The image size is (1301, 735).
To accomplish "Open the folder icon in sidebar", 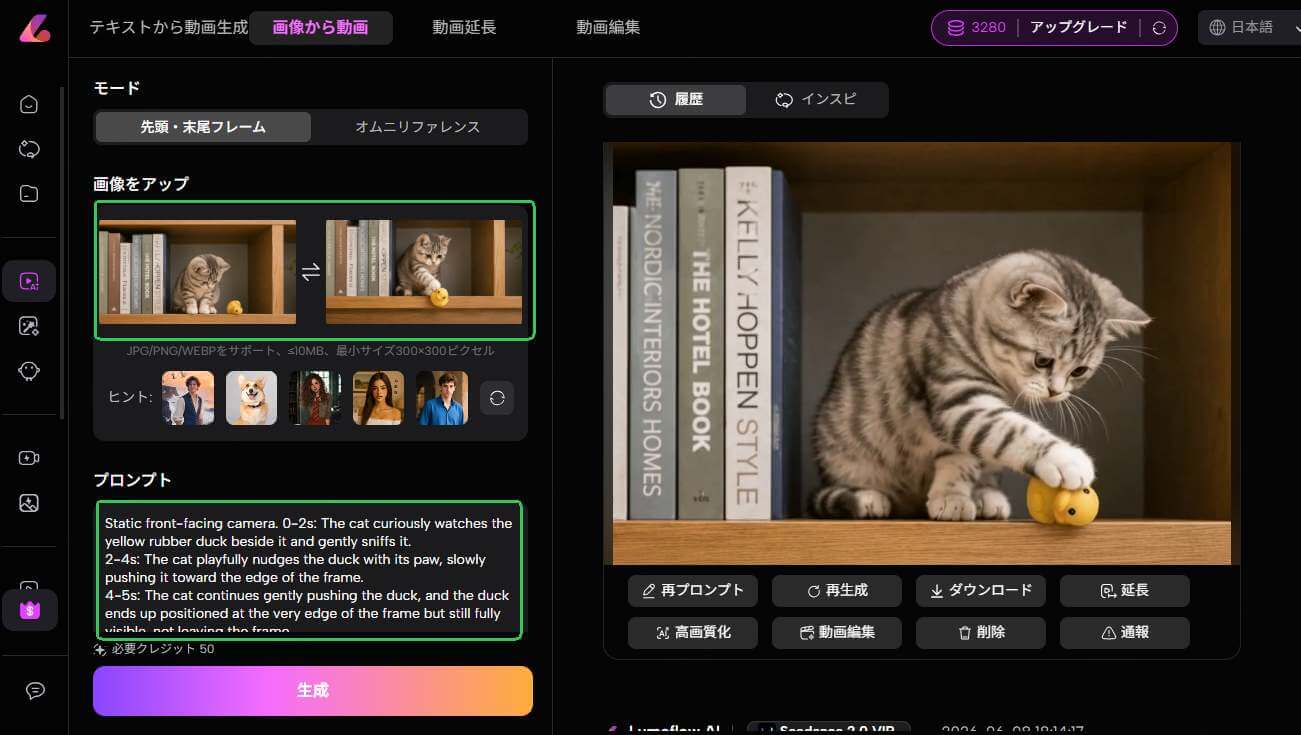I will [x=29, y=194].
